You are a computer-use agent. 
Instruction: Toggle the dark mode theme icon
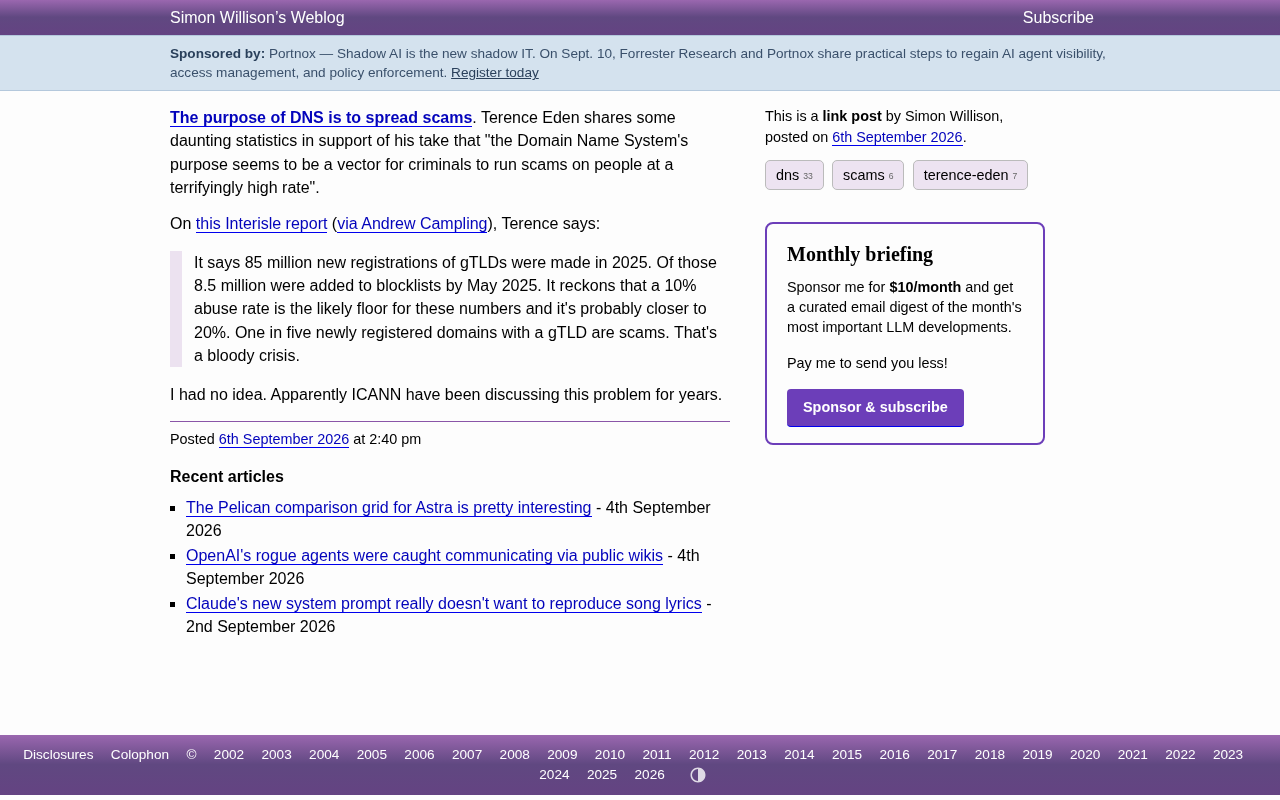698,775
